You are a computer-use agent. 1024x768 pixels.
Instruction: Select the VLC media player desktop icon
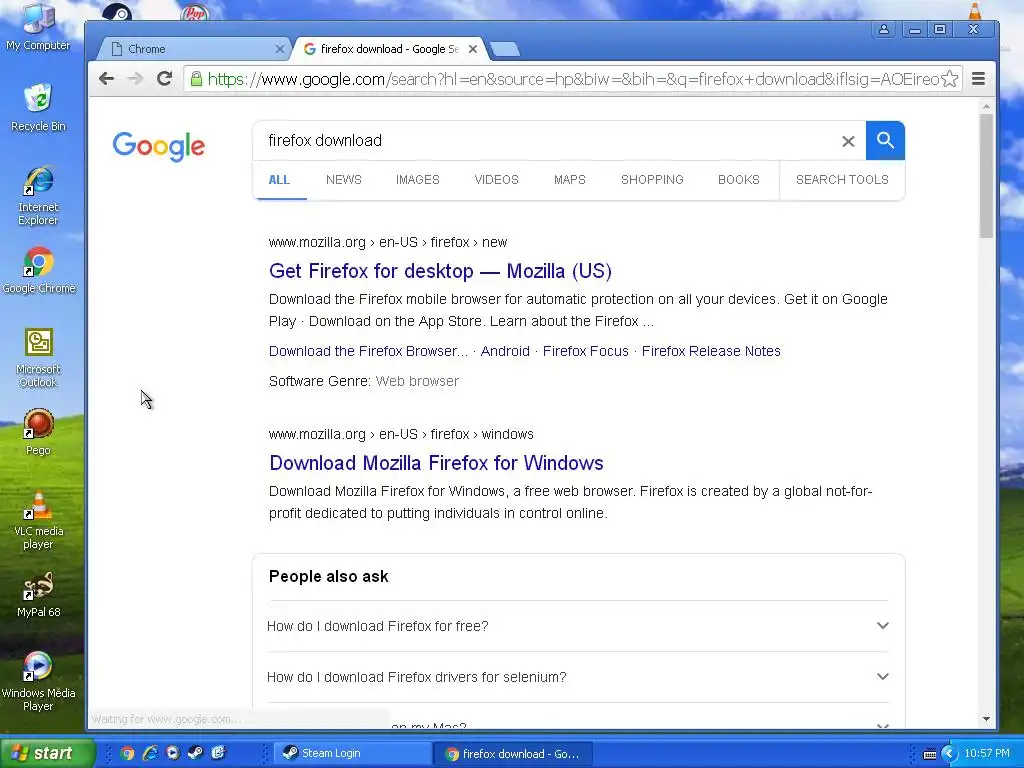(38, 520)
